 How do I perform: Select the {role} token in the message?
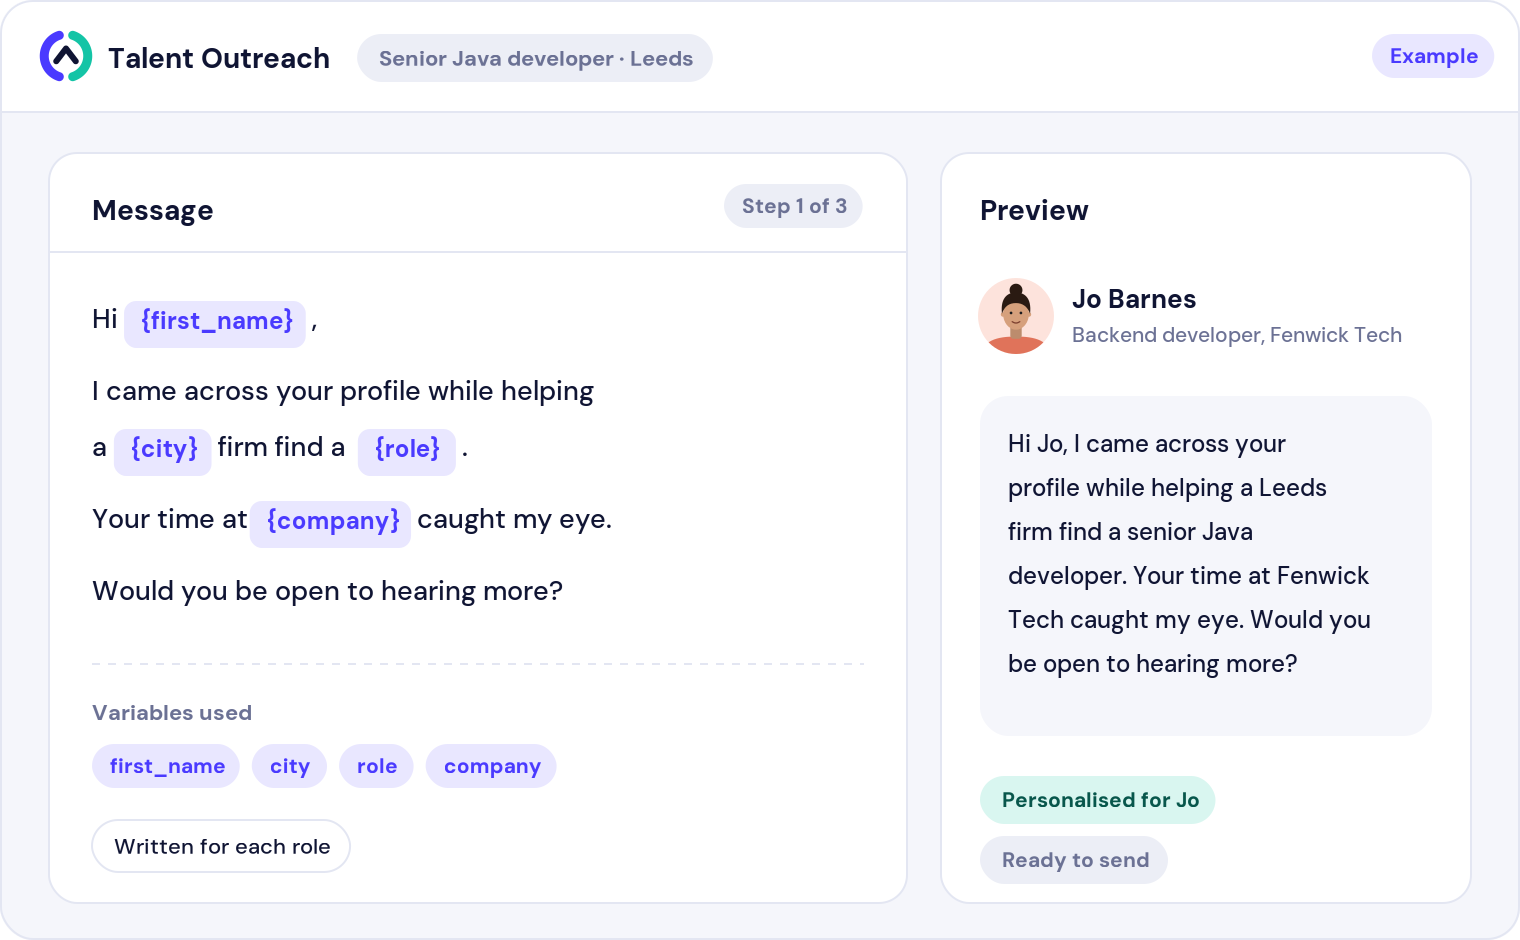pos(407,450)
